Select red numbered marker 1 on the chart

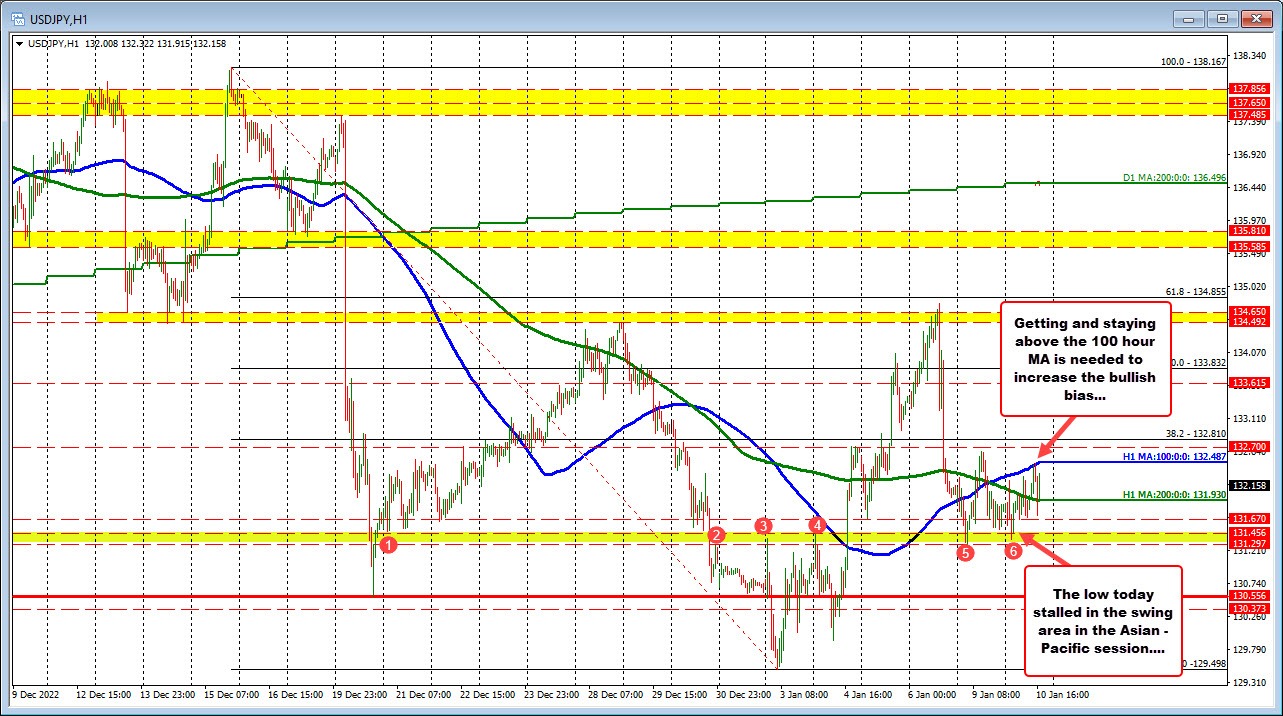(388, 544)
